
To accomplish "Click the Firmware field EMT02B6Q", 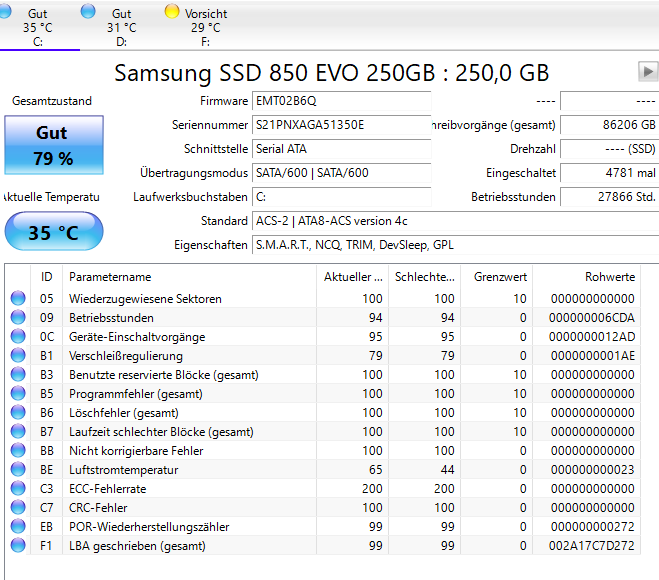I will pos(341,101).
